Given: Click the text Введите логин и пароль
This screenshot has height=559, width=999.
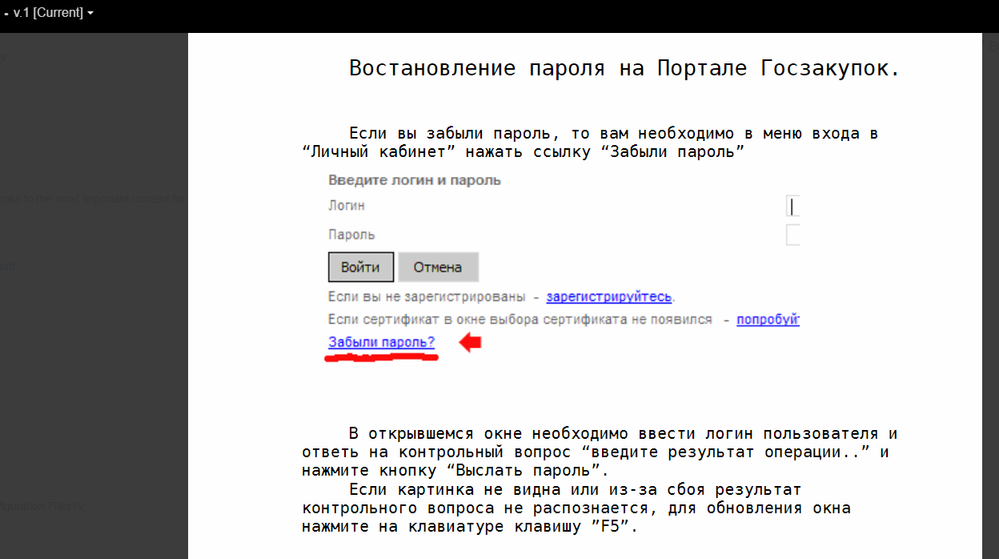Looking at the screenshot, I should click(x=414, y=180).
